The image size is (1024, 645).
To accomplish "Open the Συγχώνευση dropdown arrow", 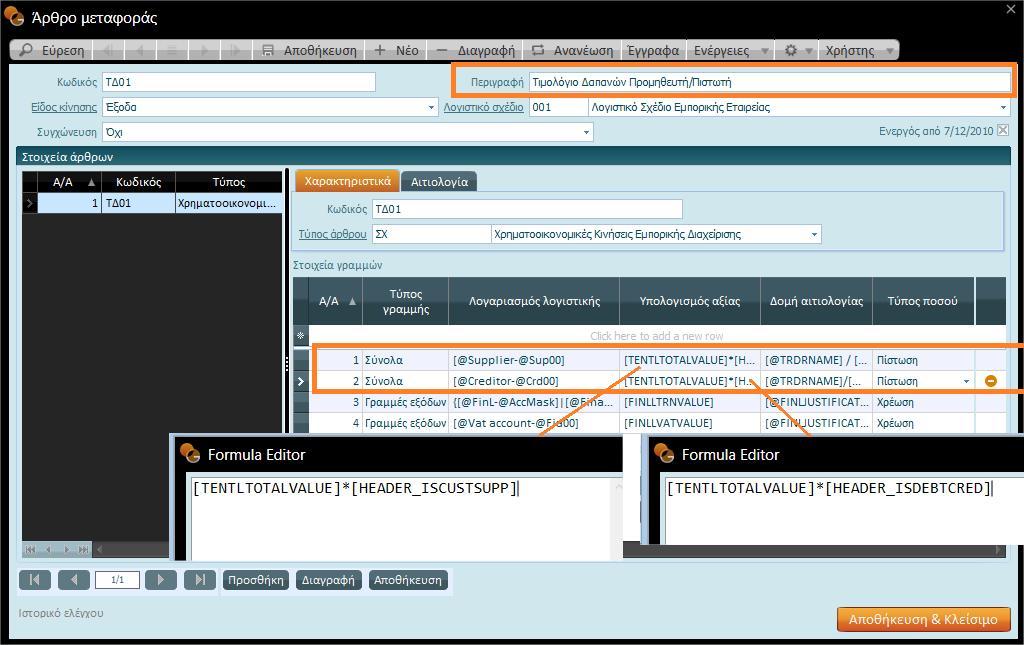I will pyautogui.click(x=586, y=133).
